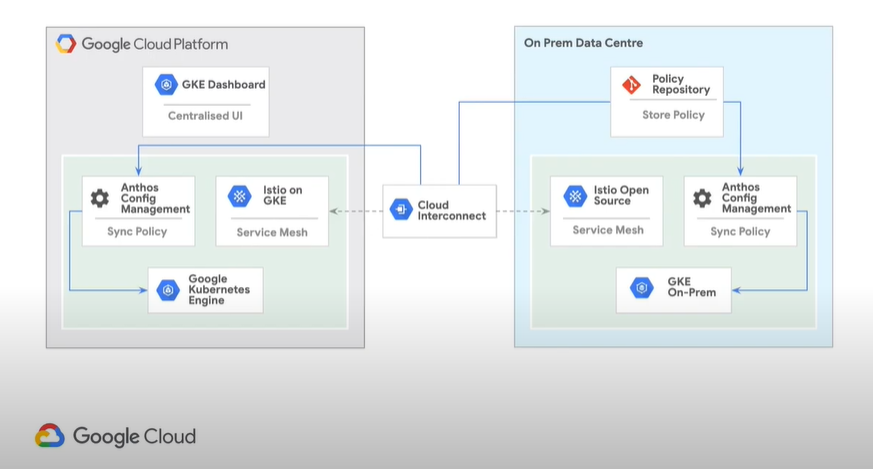Click the "Store Policy" text

673,115
